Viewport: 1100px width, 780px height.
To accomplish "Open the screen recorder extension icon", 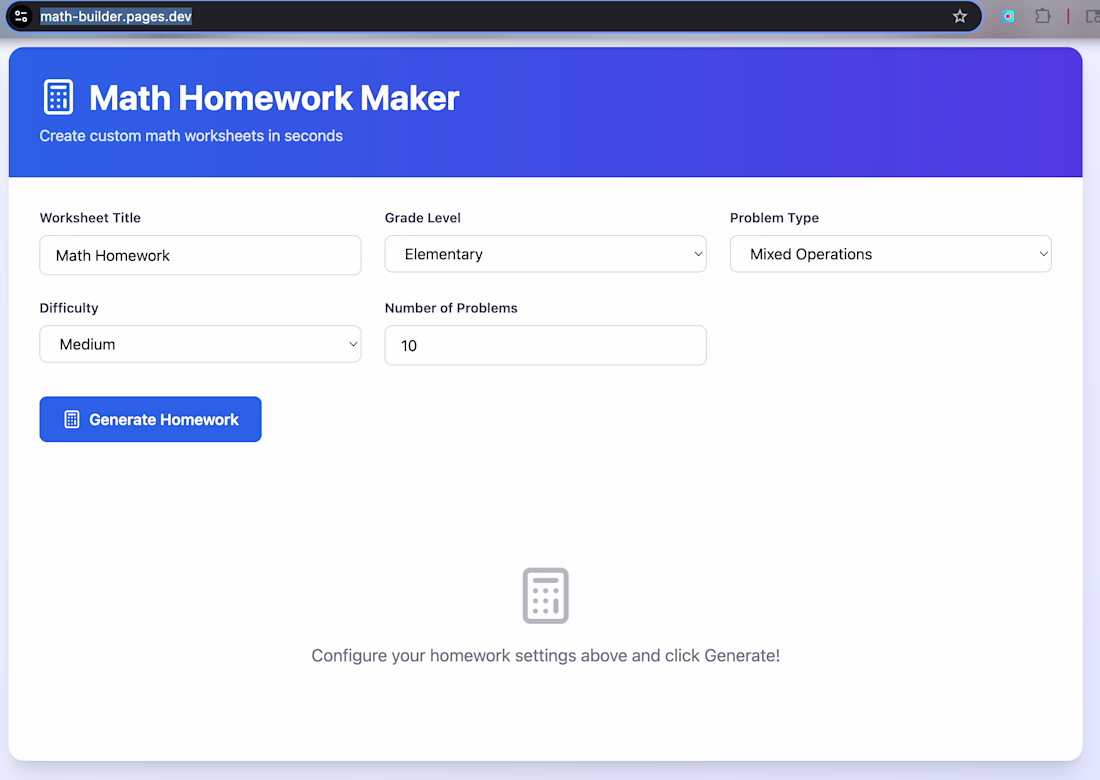I will click(1008, 16).
